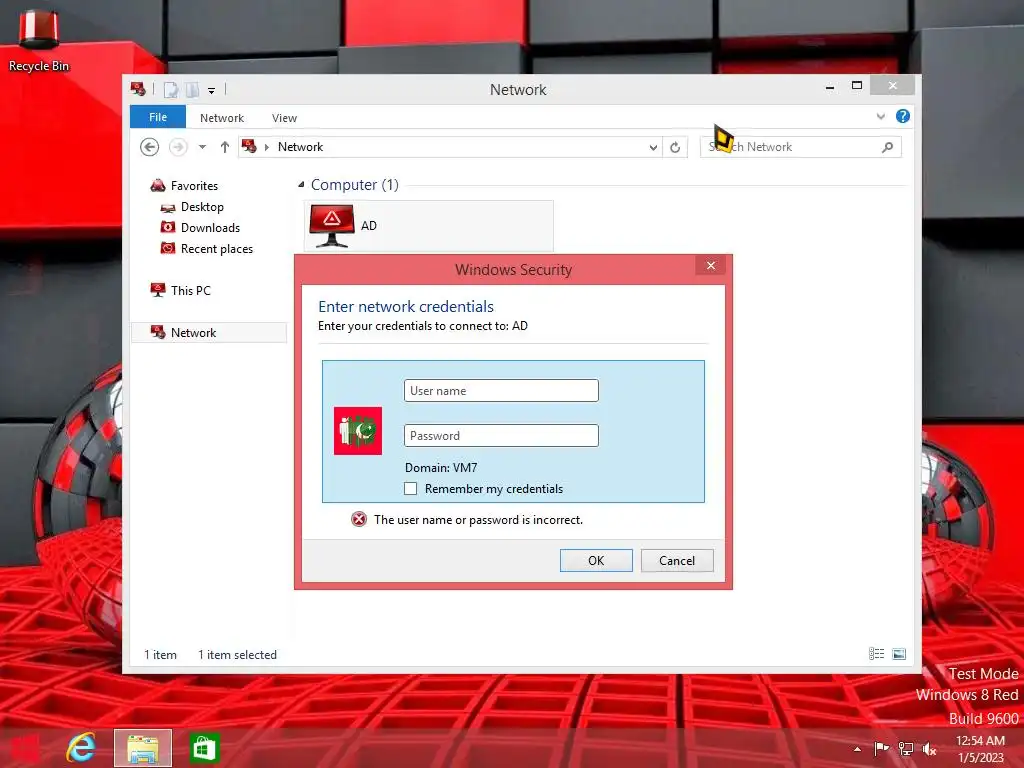1024x768 pixels.
Task: Select Network in navigation pane
Action: pos(209,332)
